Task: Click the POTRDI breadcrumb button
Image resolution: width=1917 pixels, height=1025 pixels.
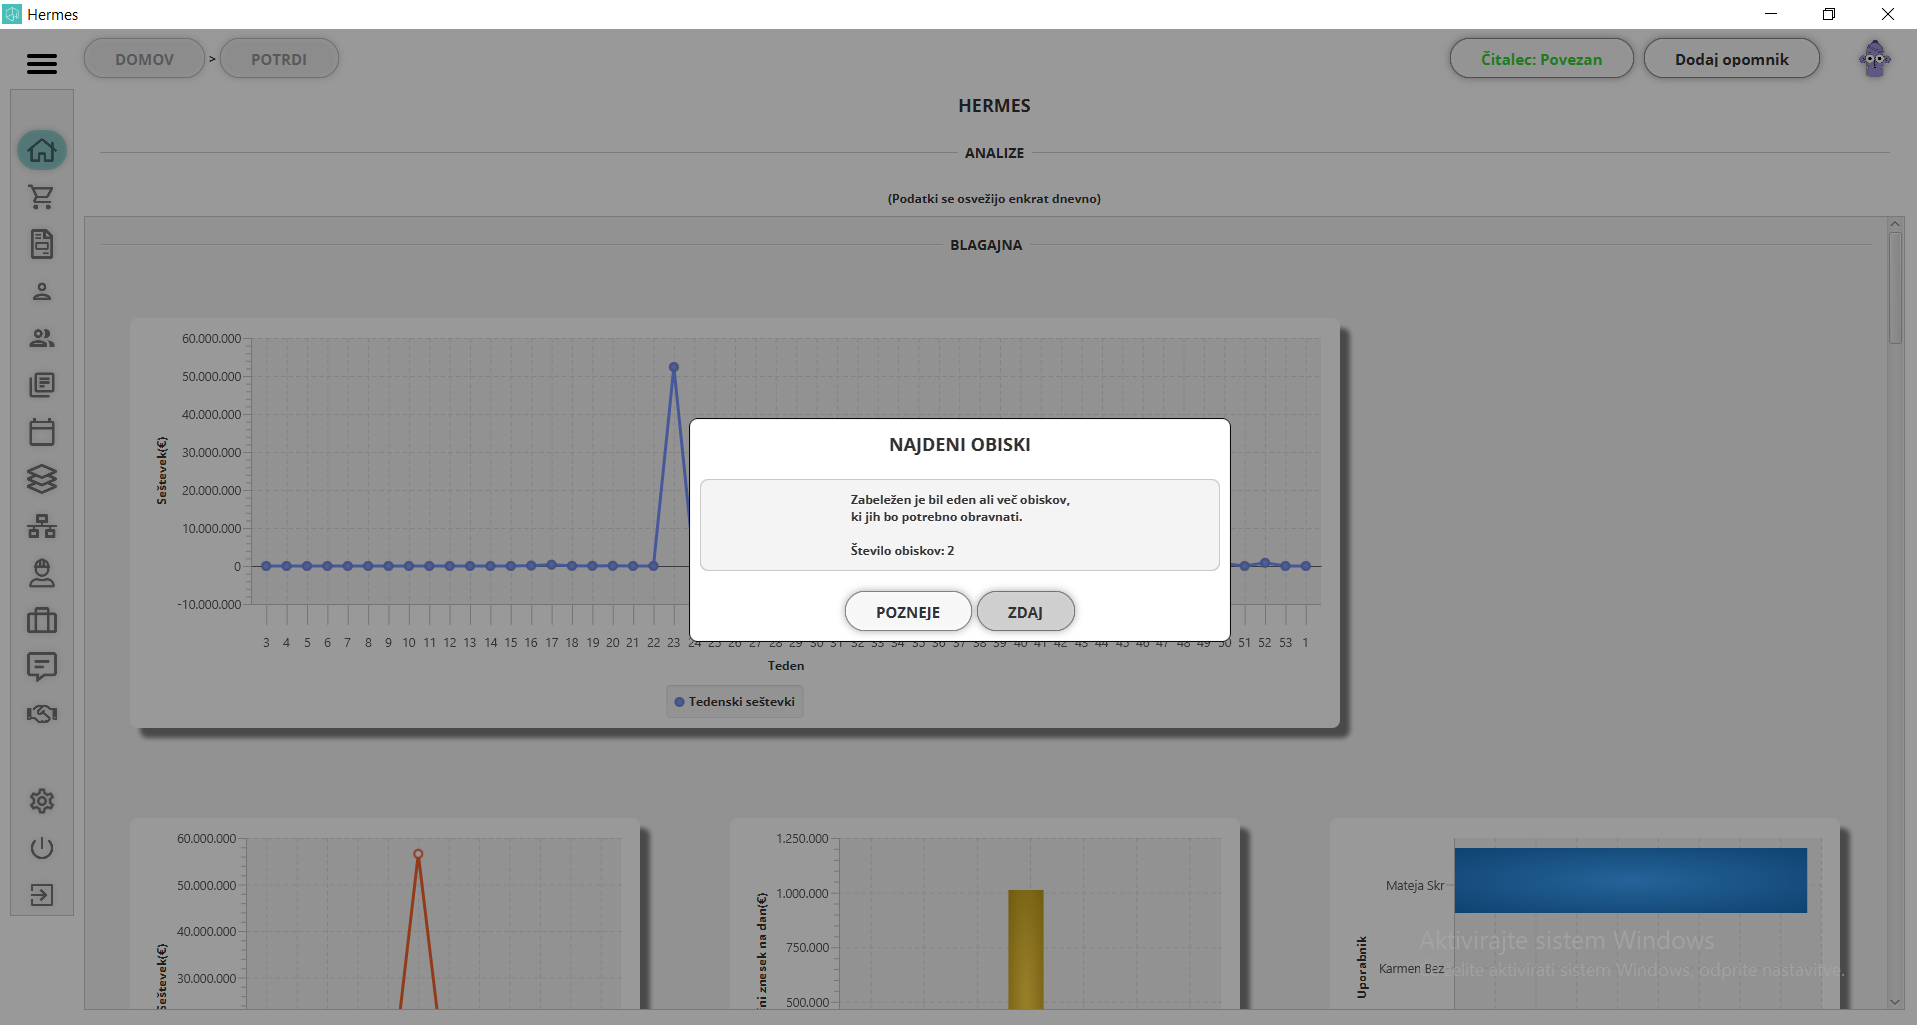Action: [279, 59]
